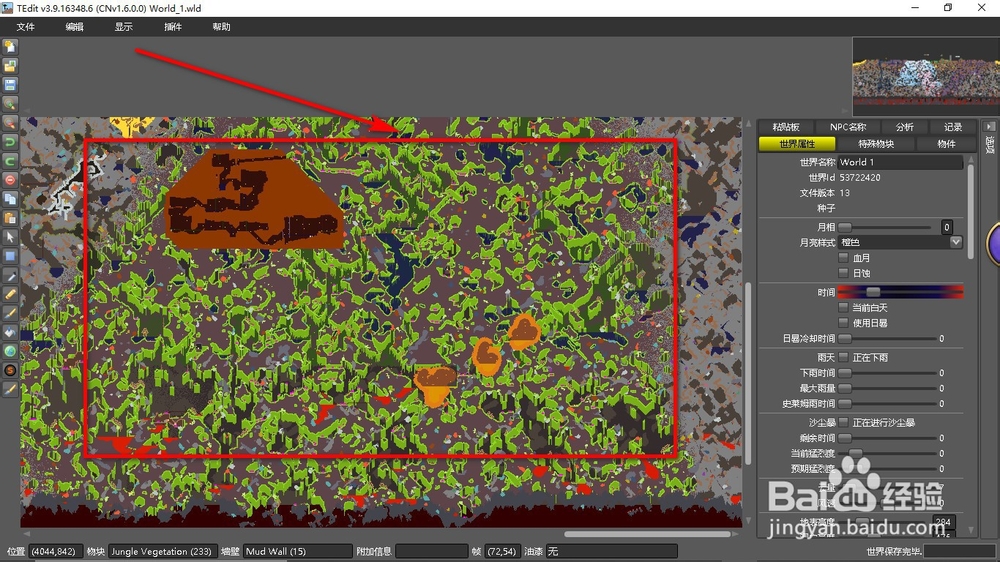Screen dimensions: 1000x562
Task: Select the Brush tool
Action: click(10, 313)
